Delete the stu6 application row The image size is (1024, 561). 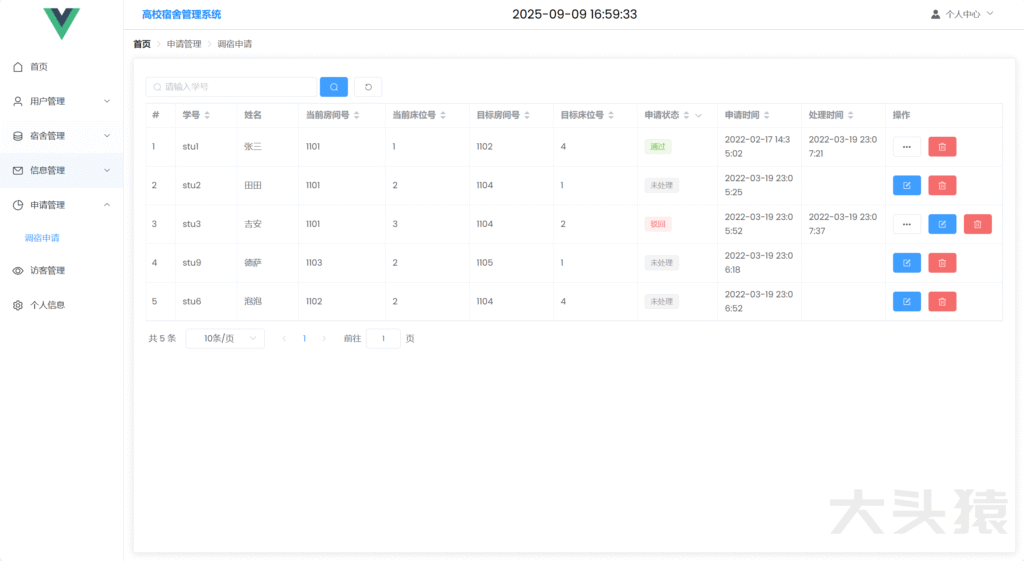point(942,301)
